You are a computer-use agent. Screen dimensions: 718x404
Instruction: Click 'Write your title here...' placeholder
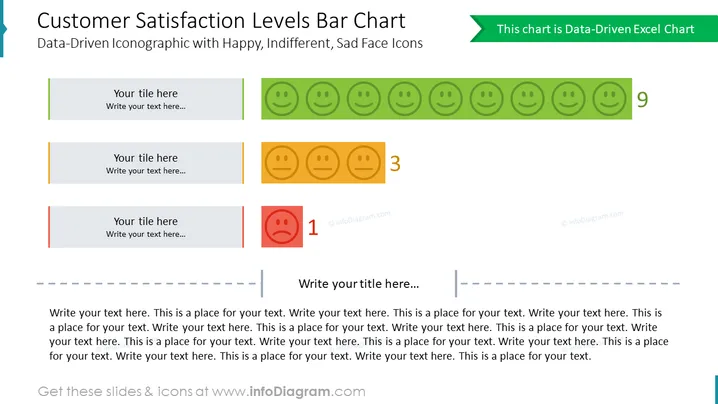click(x=359, y=284)
